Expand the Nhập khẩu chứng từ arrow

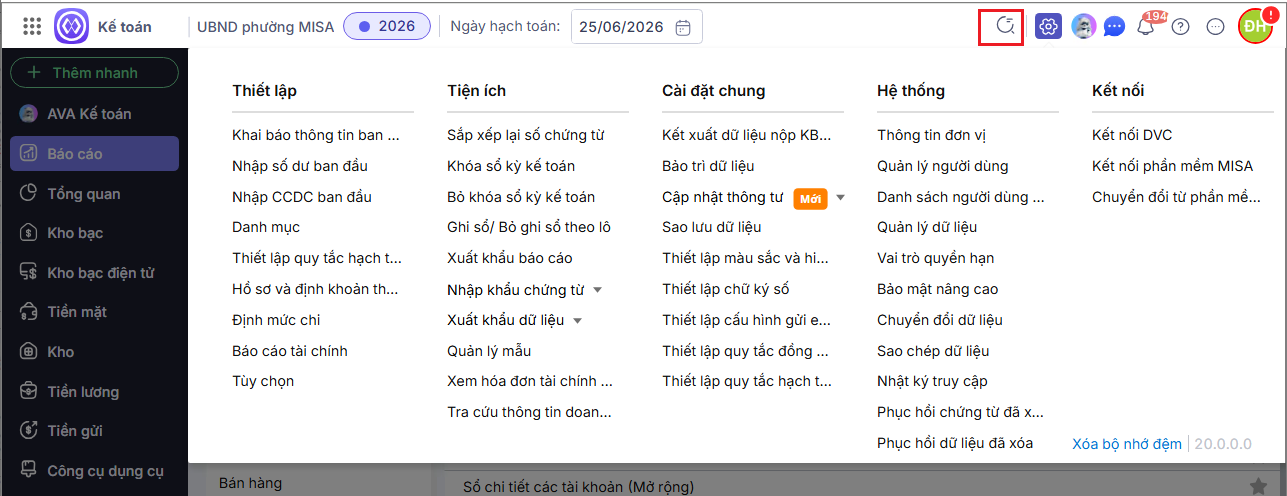pos(598,290)
